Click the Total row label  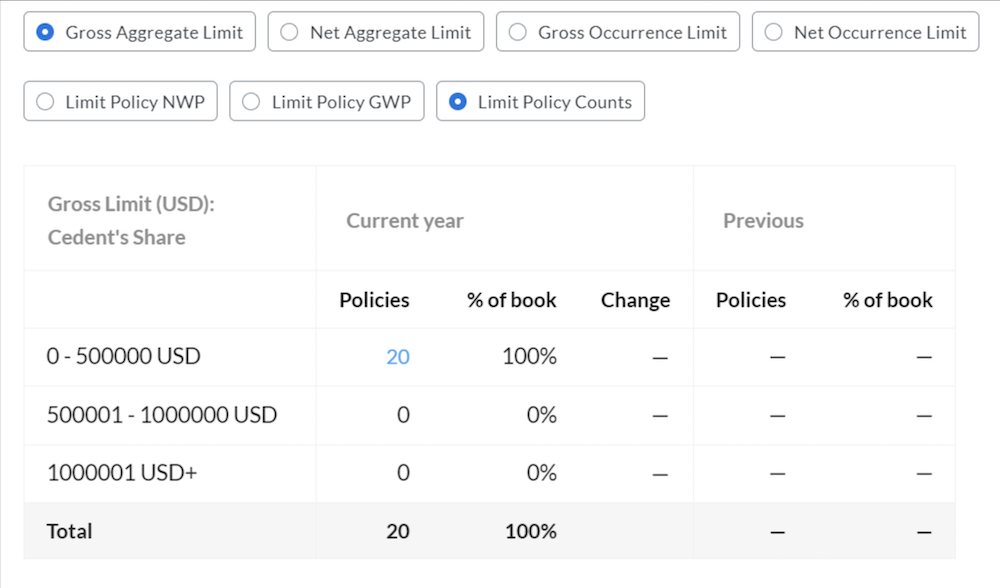pos(70,531)
